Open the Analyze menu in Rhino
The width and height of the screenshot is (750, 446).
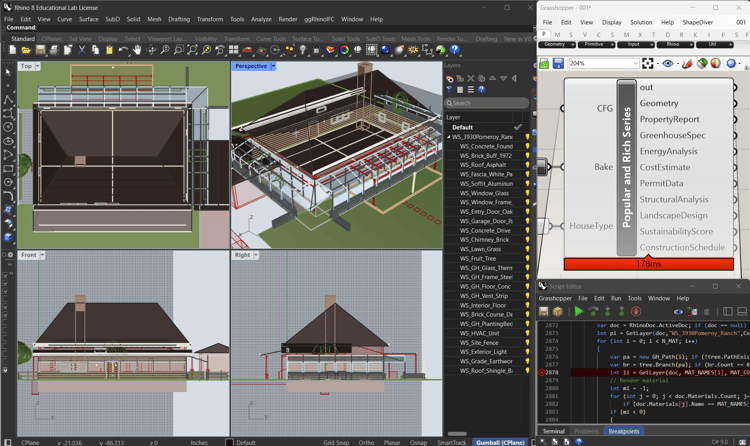tap(261, 19)
